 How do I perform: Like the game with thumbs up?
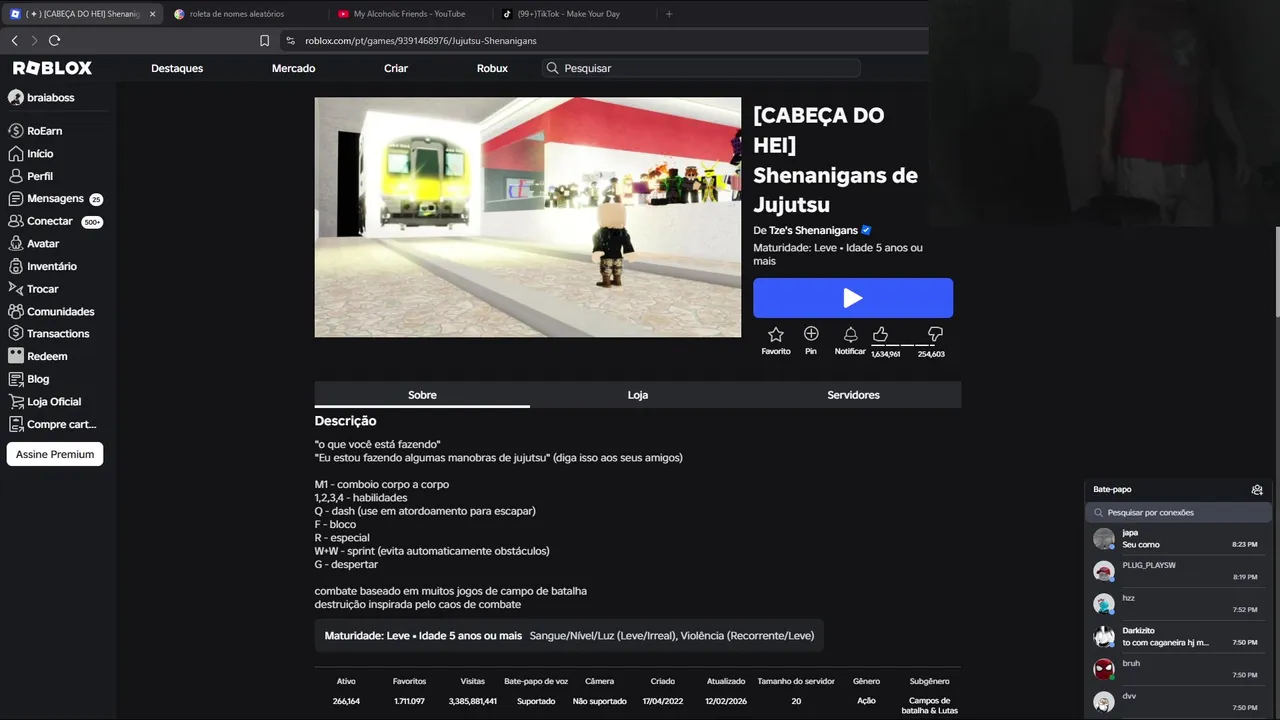tap(881, 334)
